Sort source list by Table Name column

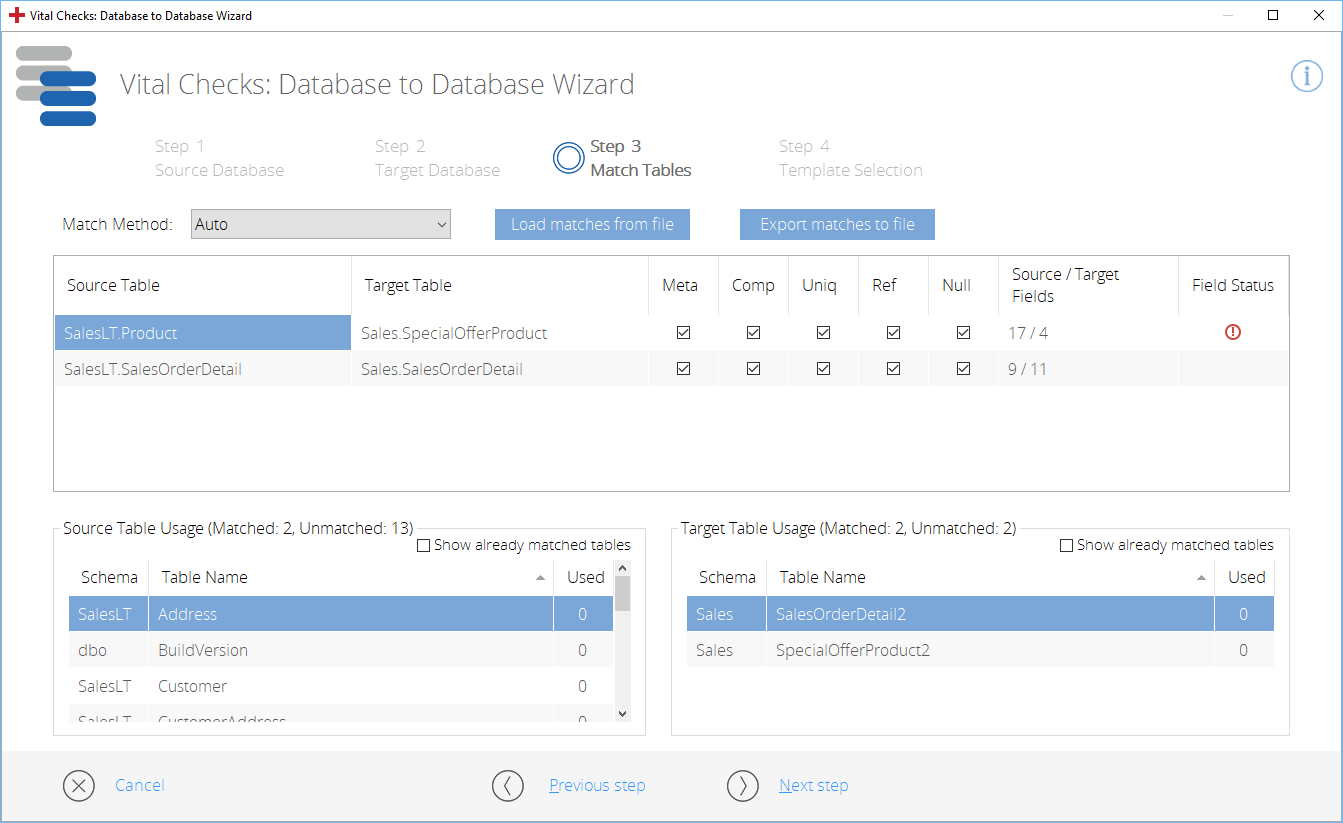[350, 577]
